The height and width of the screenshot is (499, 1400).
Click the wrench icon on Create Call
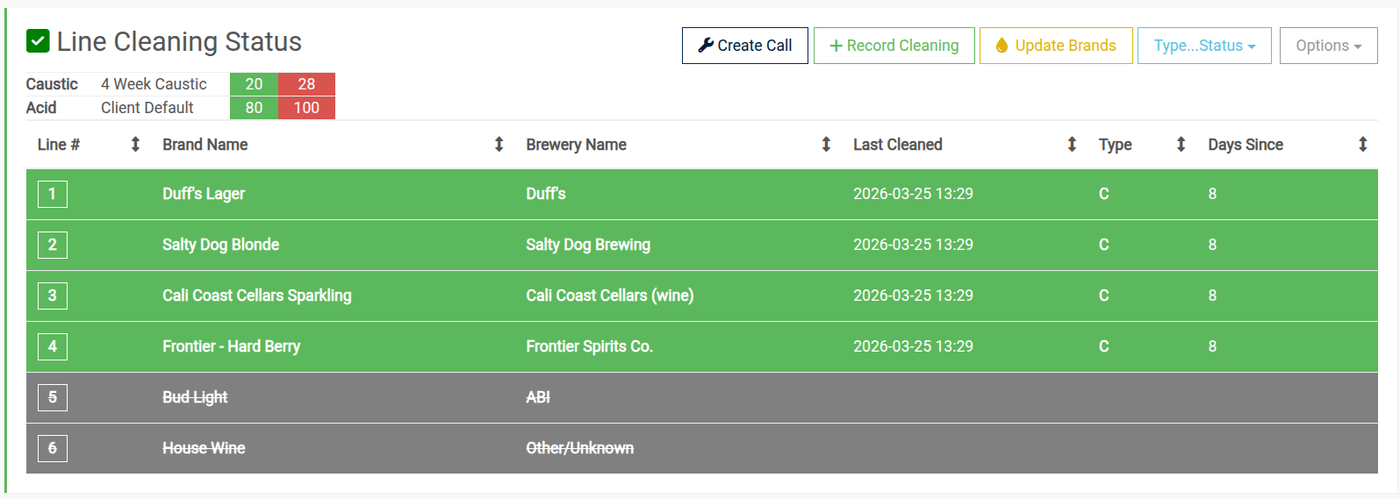[x=705, y=45]
